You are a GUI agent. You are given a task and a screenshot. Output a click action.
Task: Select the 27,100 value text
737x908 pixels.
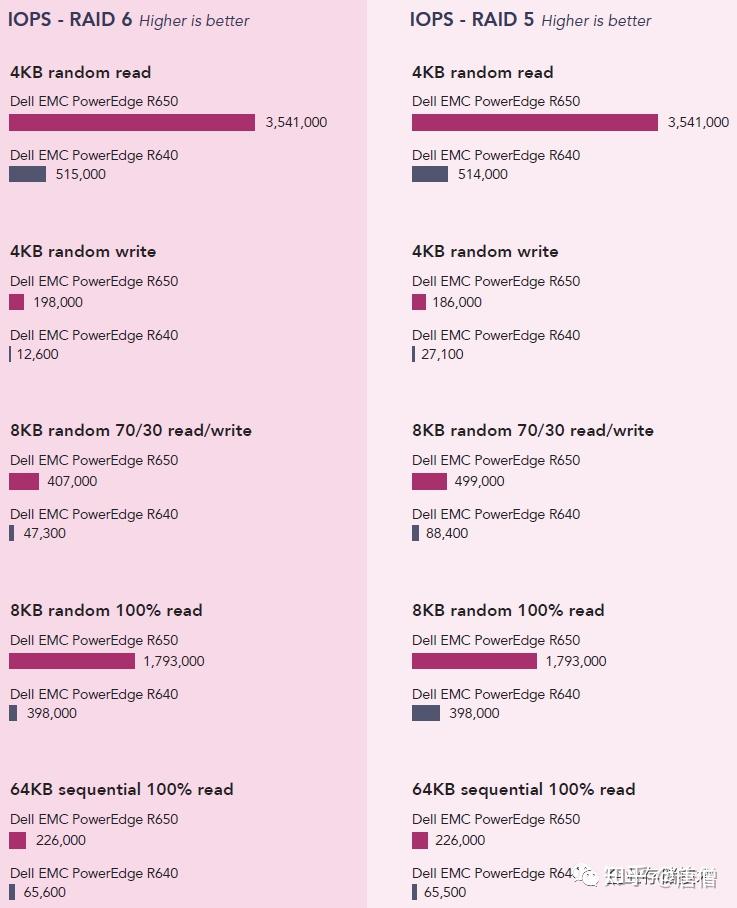click(443, 354)
